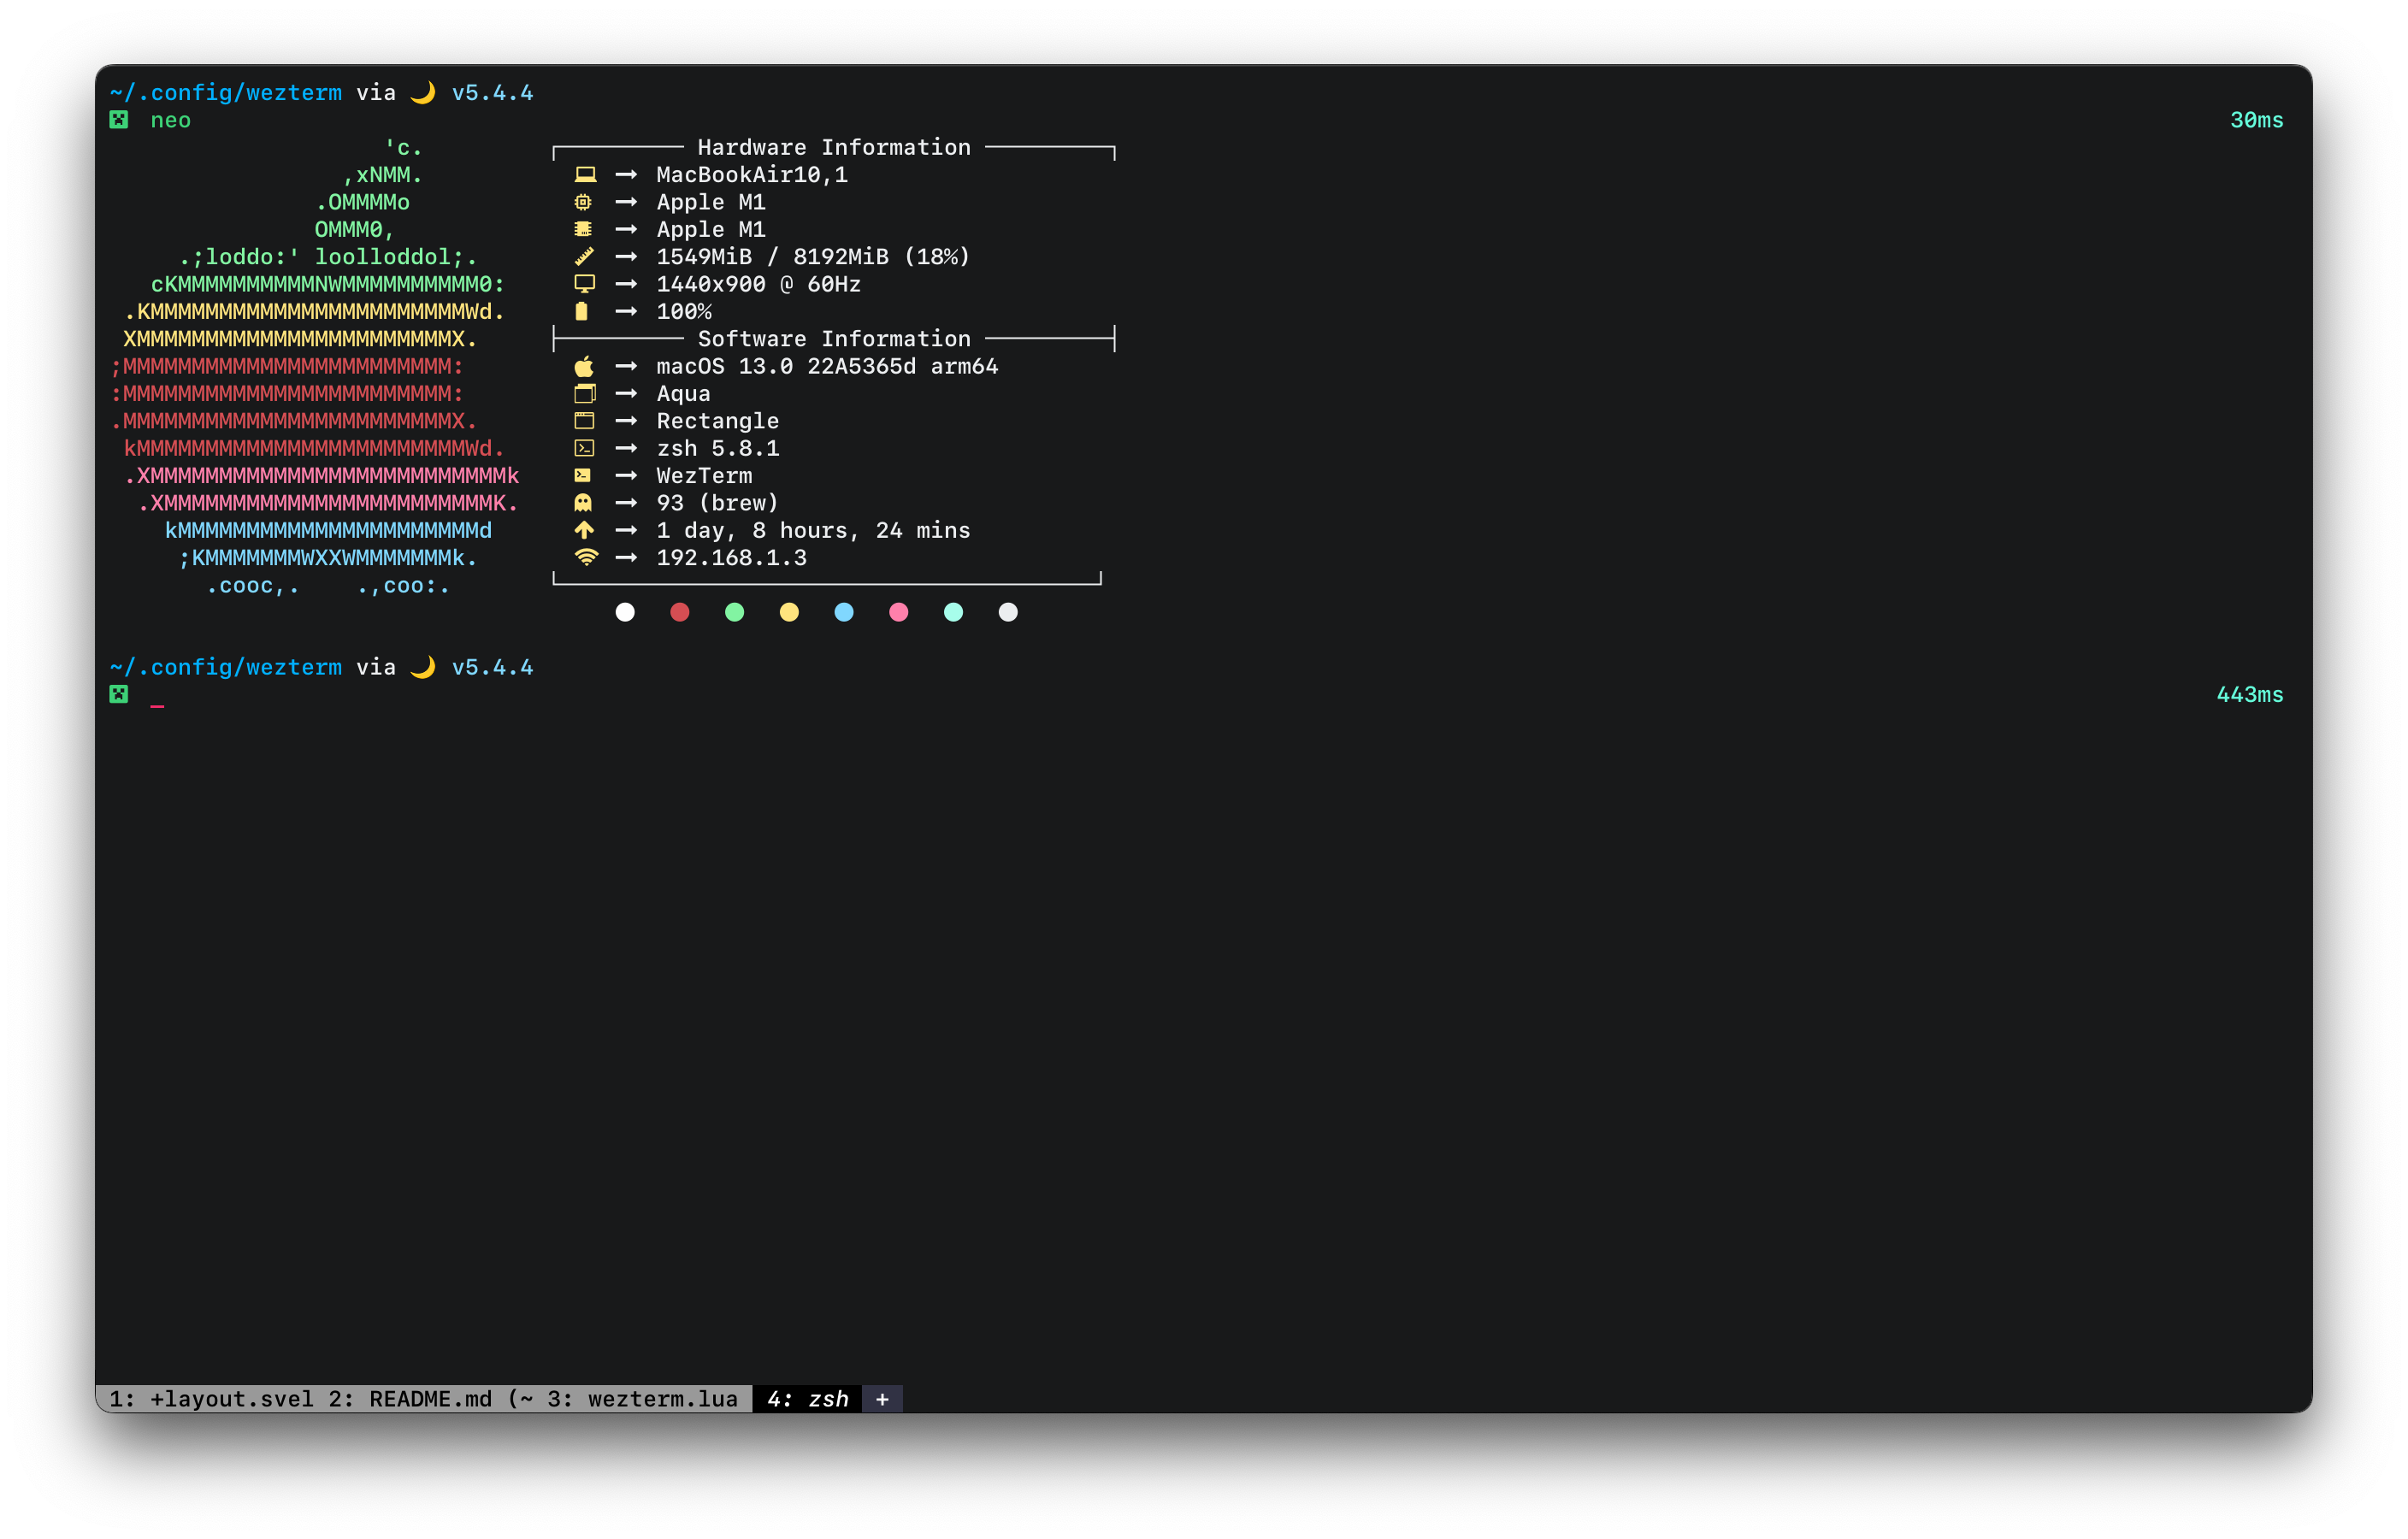This screenshot has width=2408, height=1539.
Task: Click the '30ms' duration text
Action: coord(2256,121)
